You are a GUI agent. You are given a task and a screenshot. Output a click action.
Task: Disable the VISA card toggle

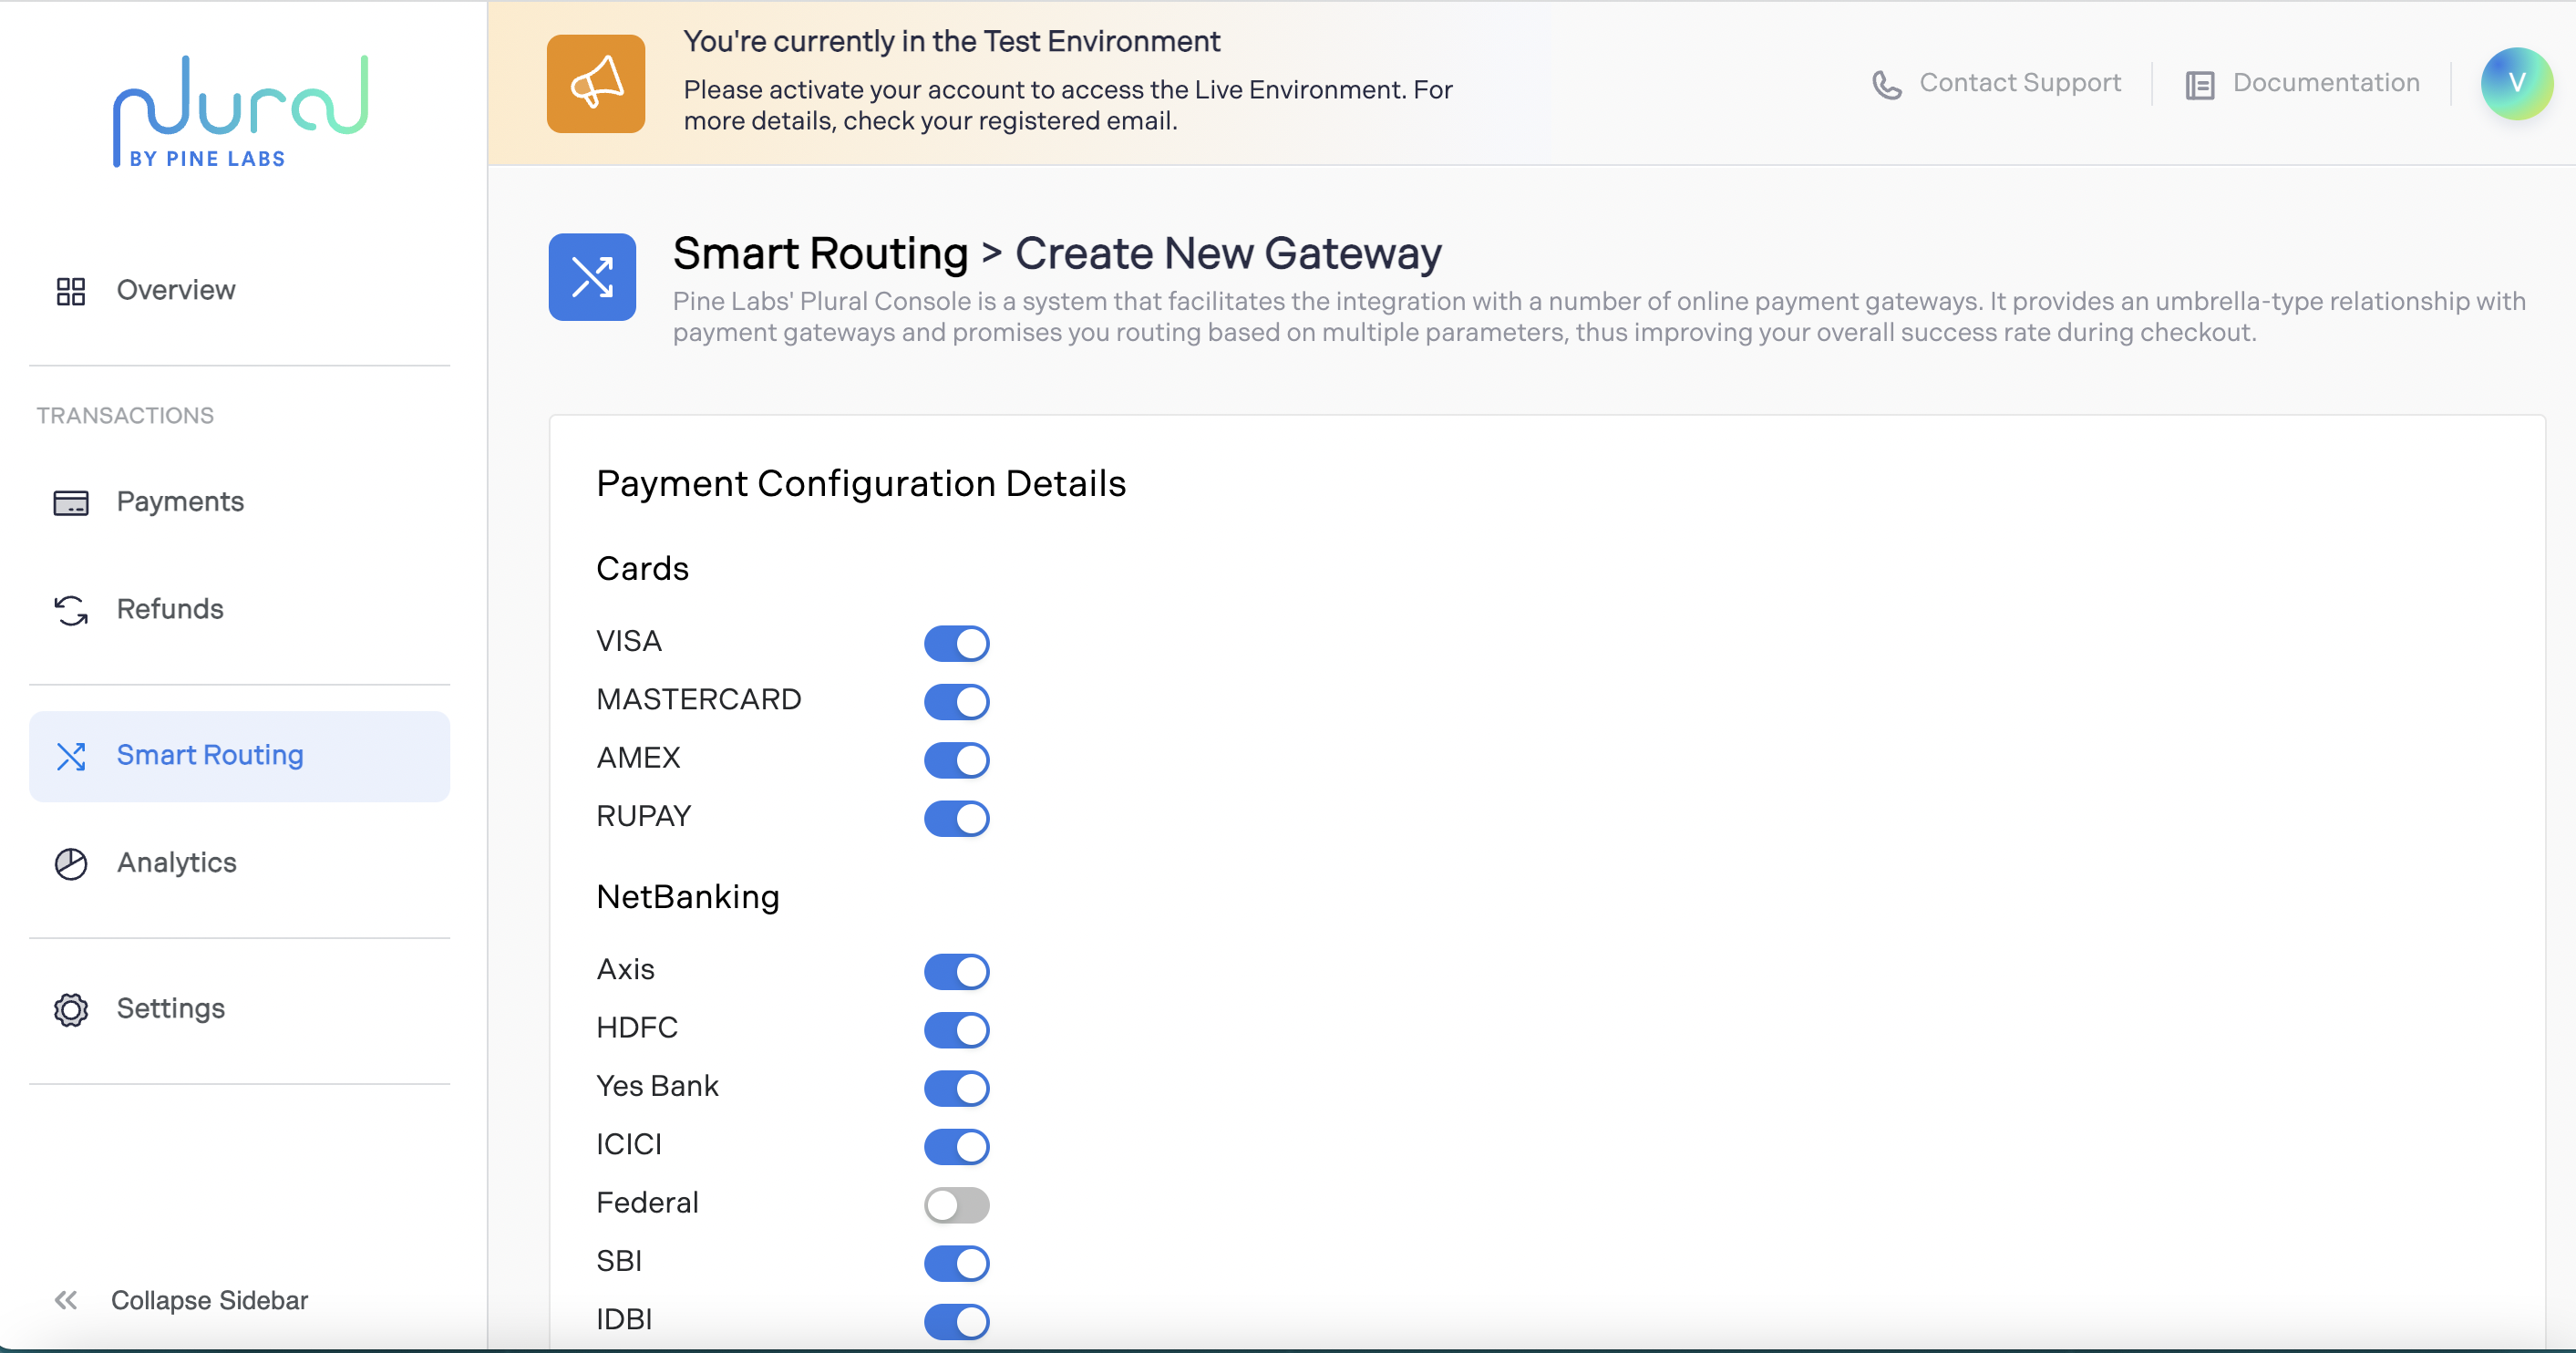[x=956, y=643]
